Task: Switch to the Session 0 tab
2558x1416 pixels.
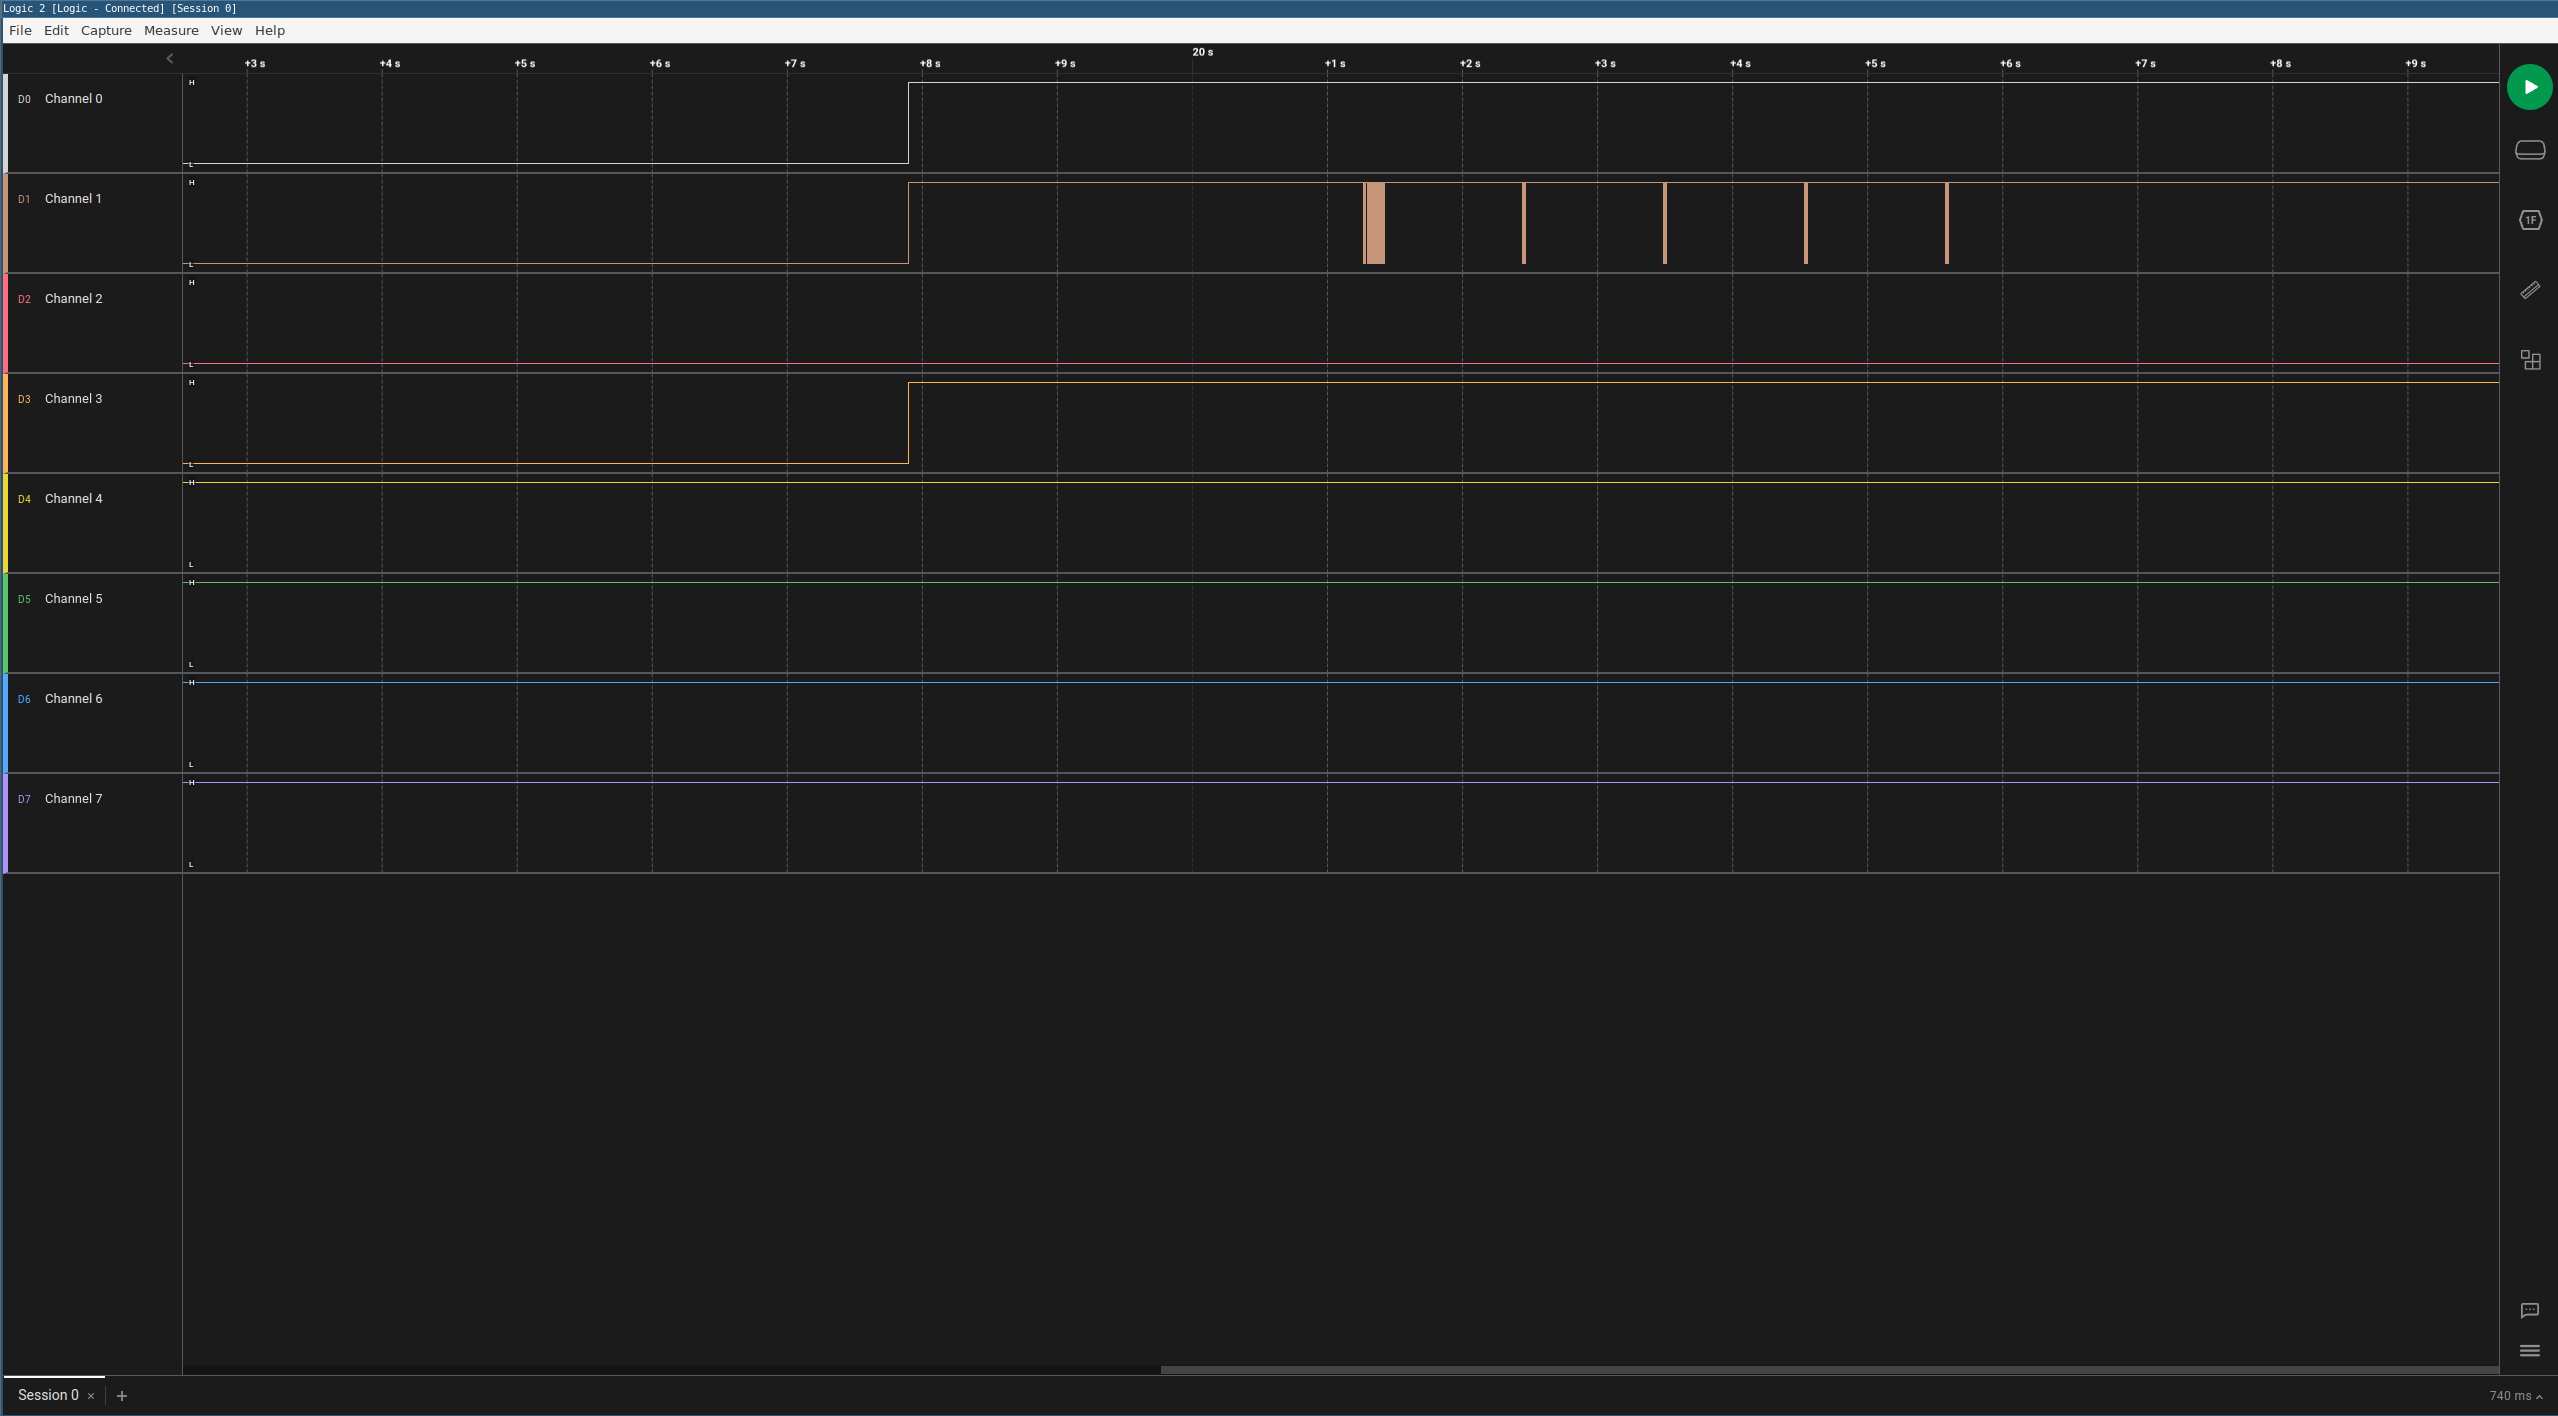Action: tap(48, 1394)
